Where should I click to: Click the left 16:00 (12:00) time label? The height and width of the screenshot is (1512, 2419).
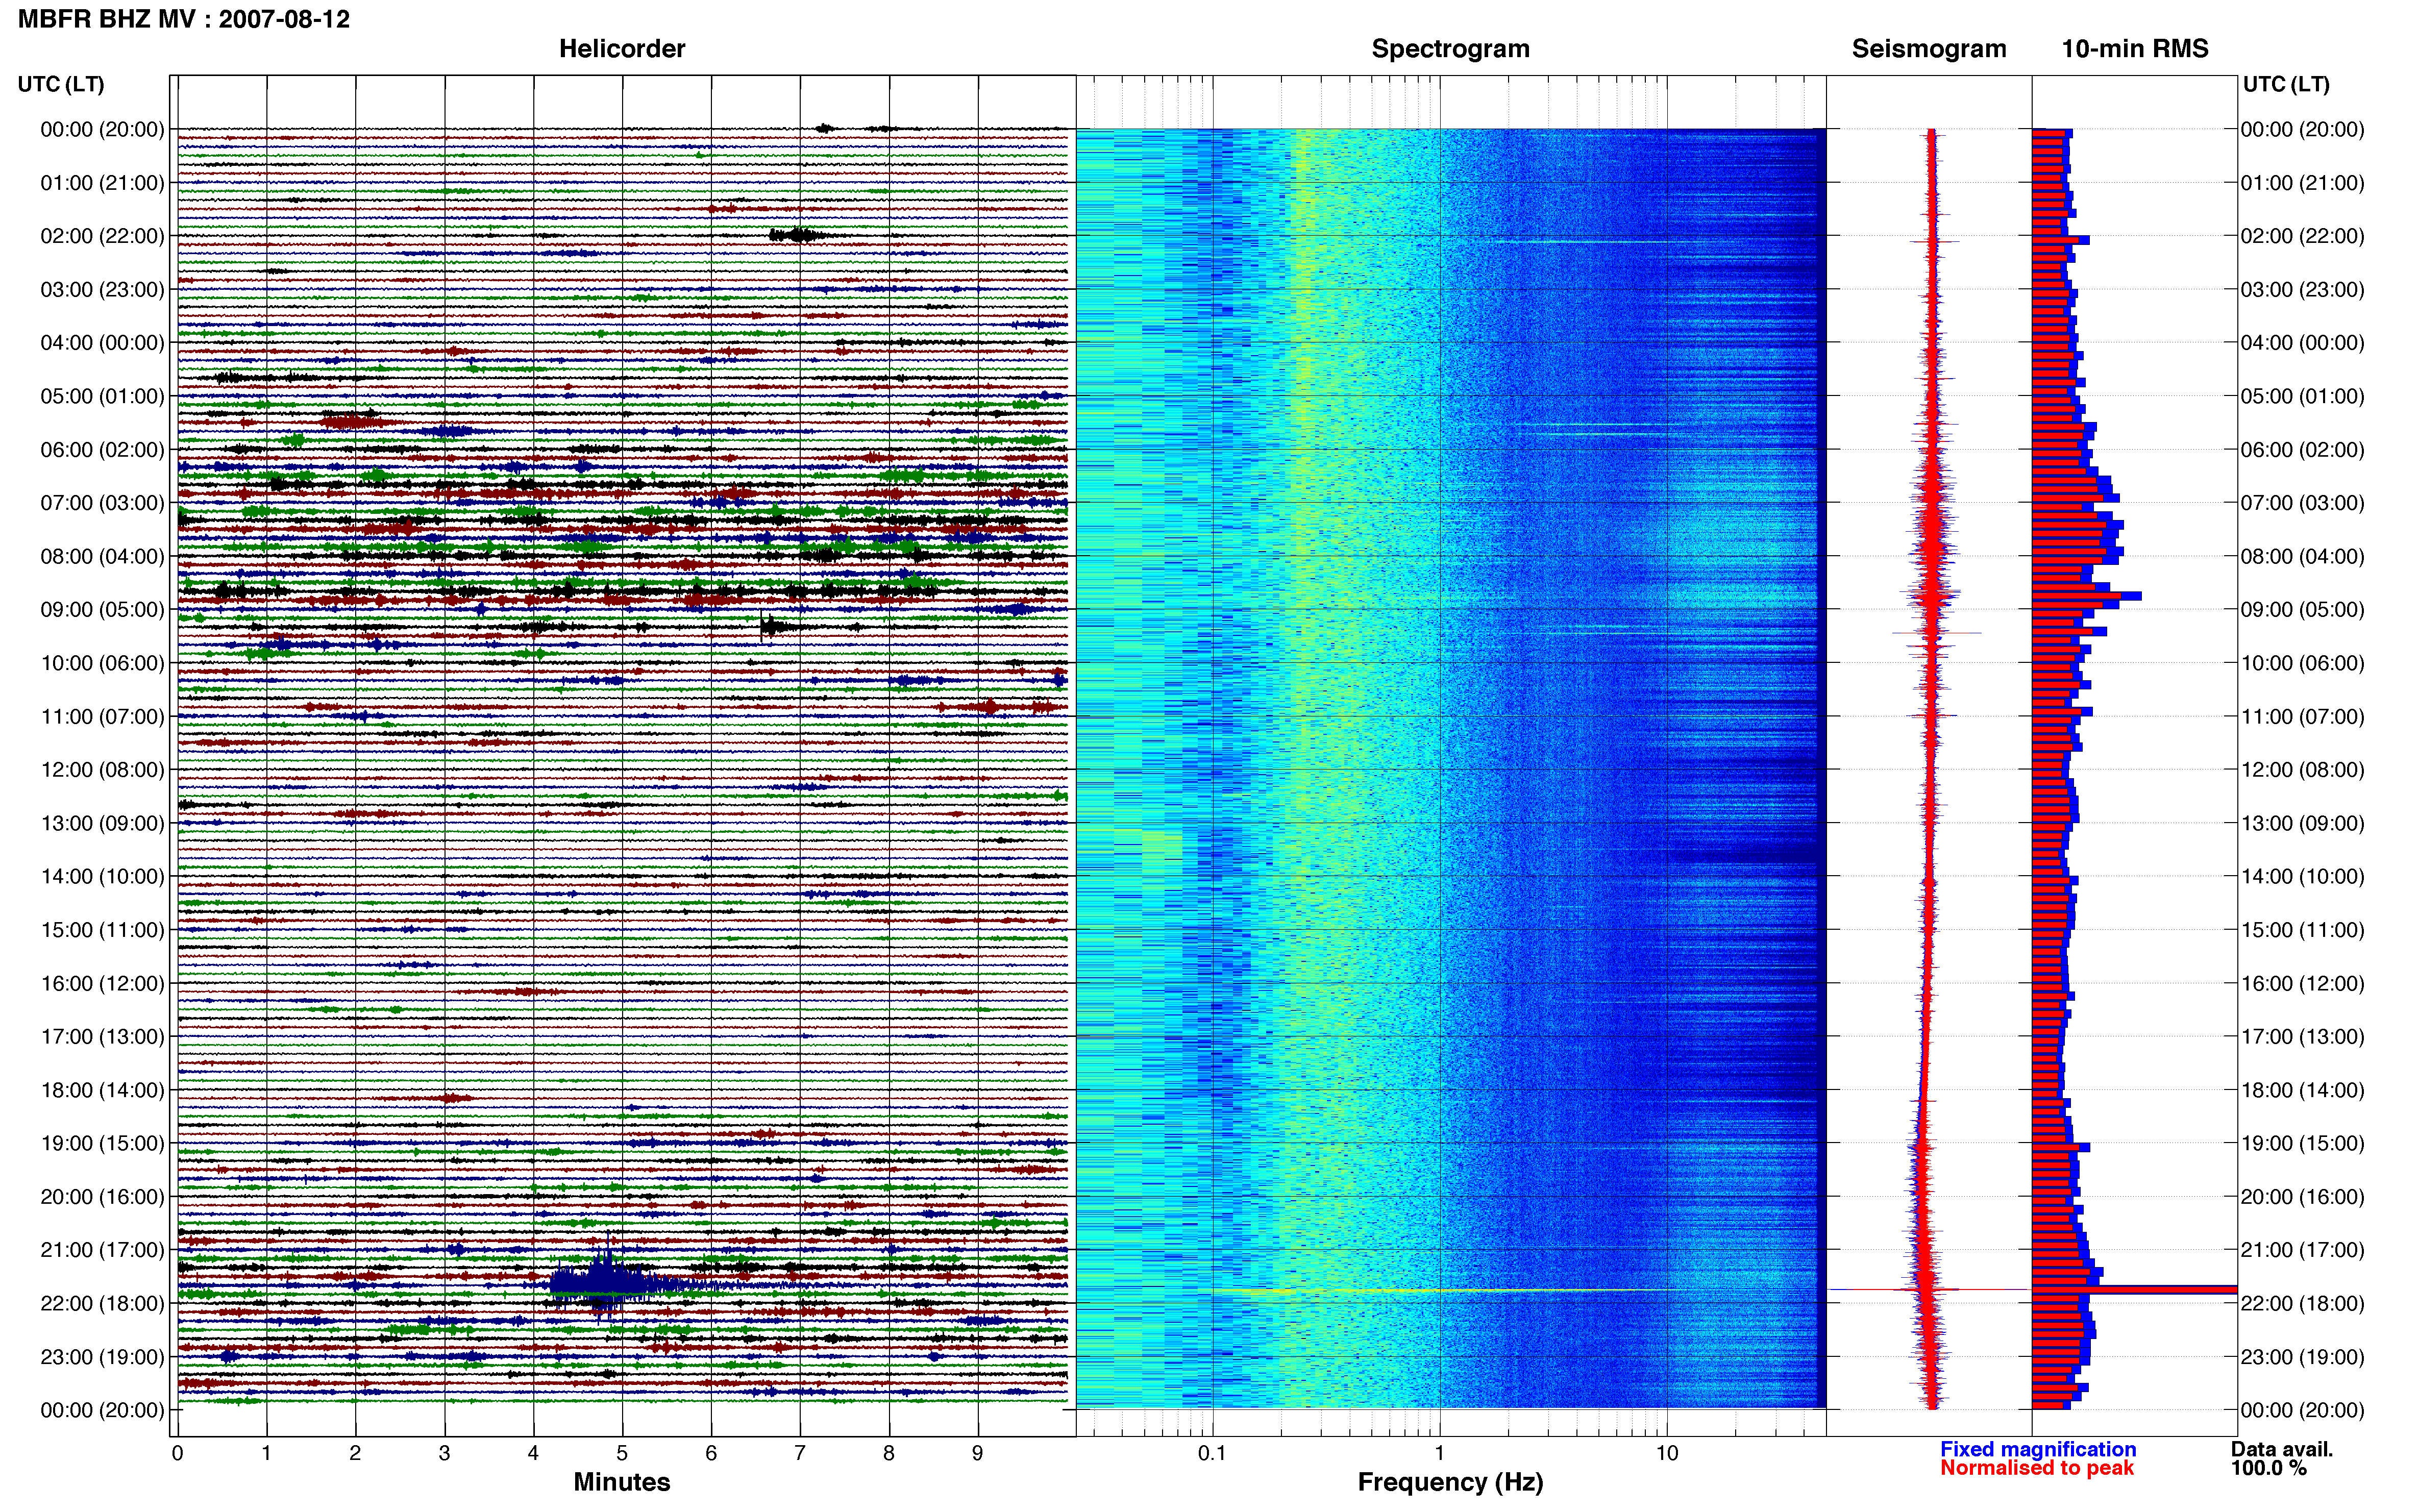point(102,983)
